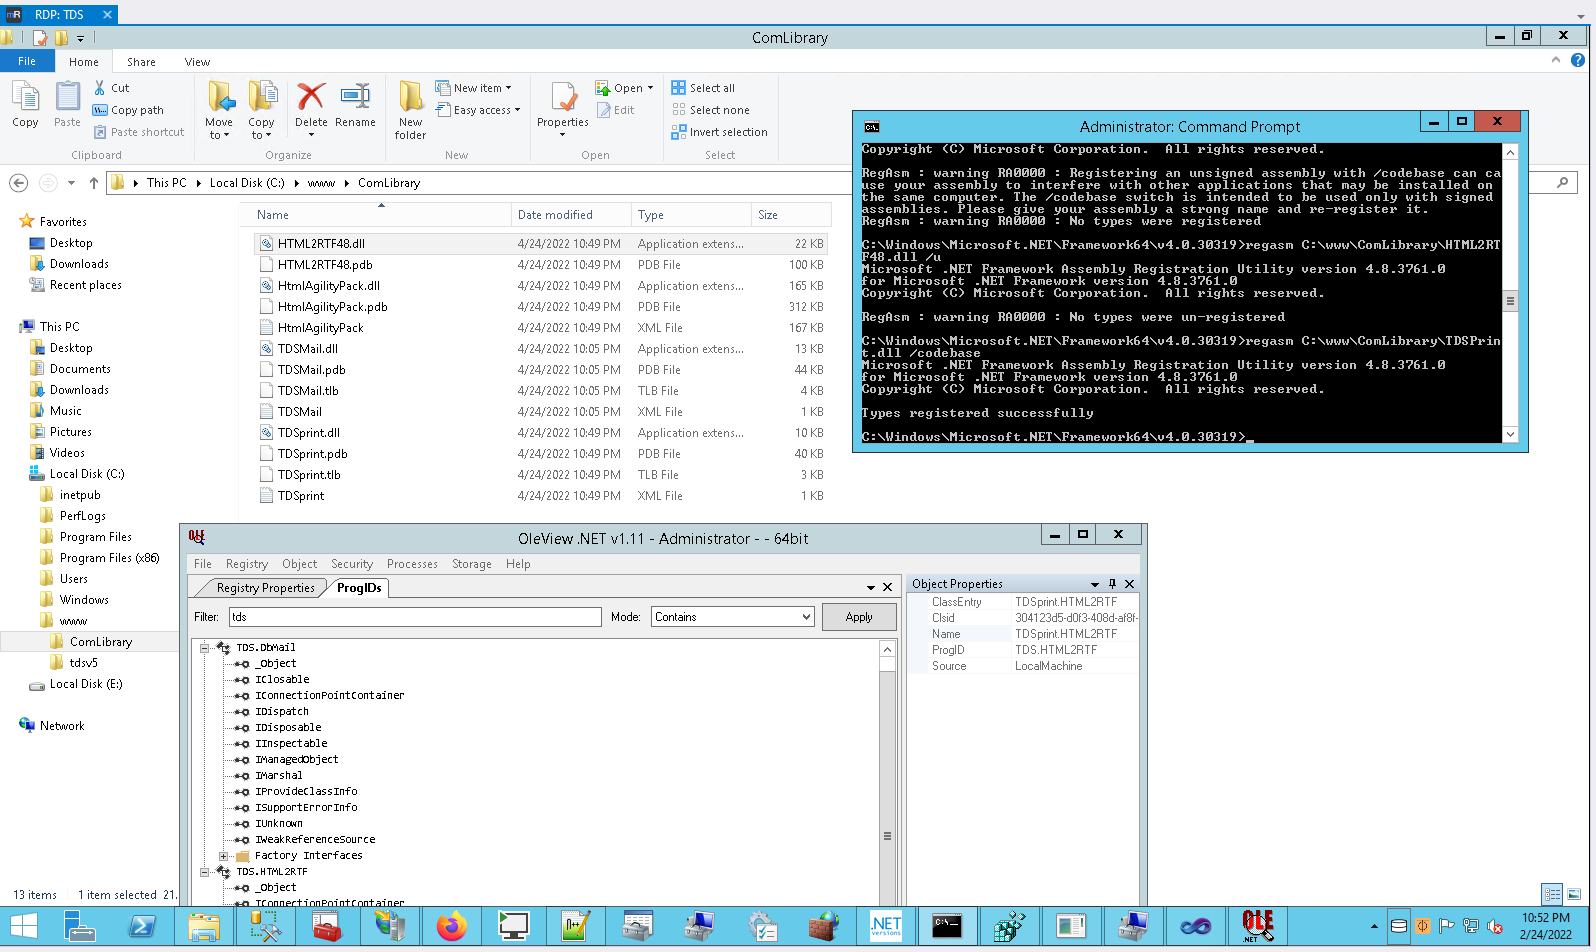Viewport: 1596px width, 952px height.
Task: Click the www breadcrumb in address bar
Action: point(321,183)
